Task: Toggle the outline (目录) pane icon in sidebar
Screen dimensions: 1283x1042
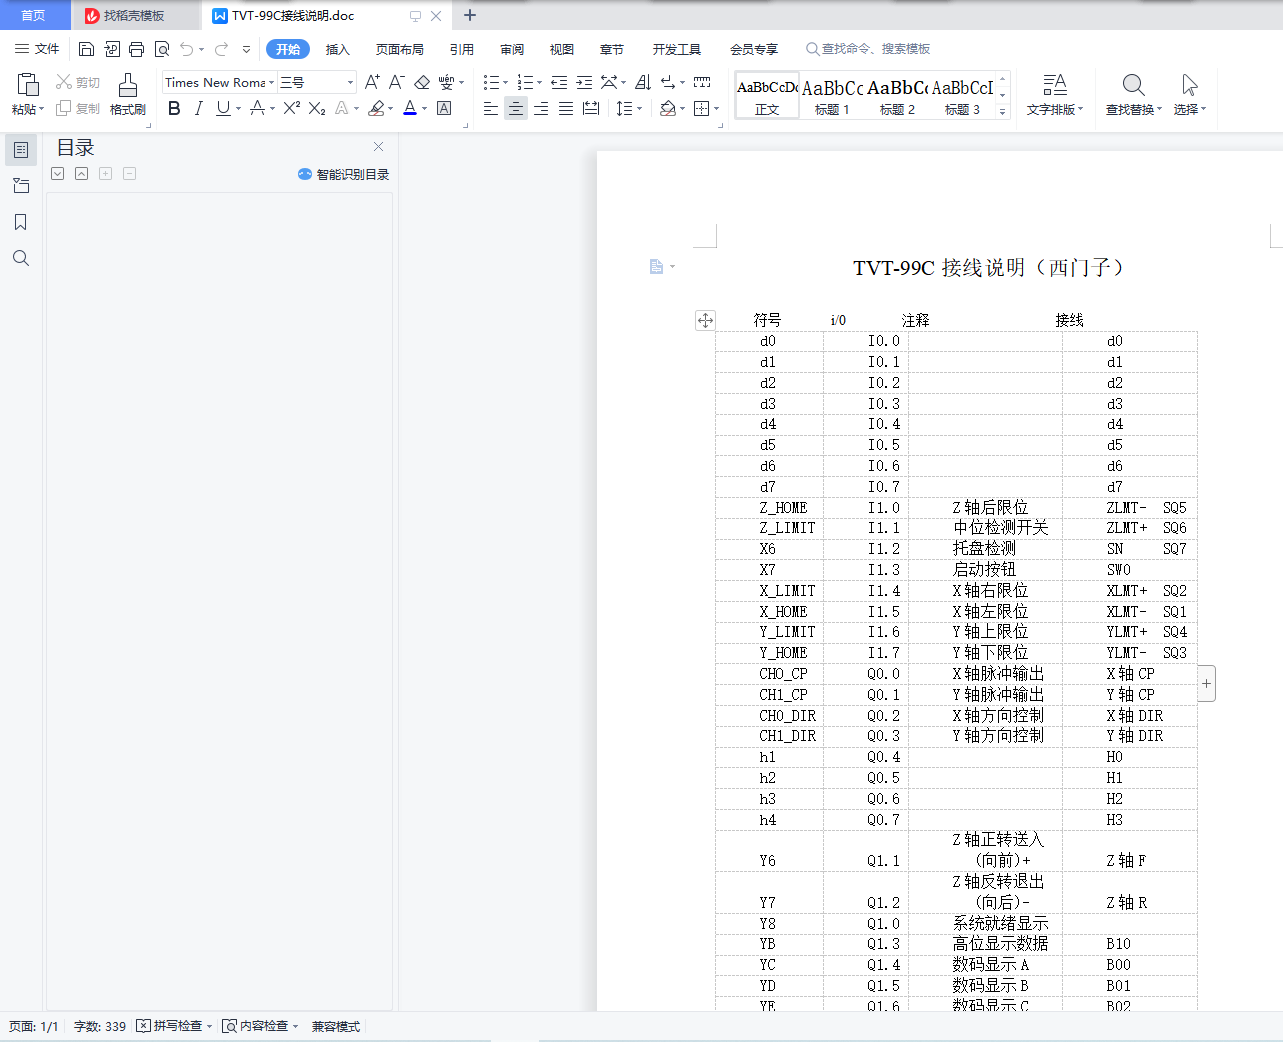Action: pyautogui.click(x=20, y=150)
